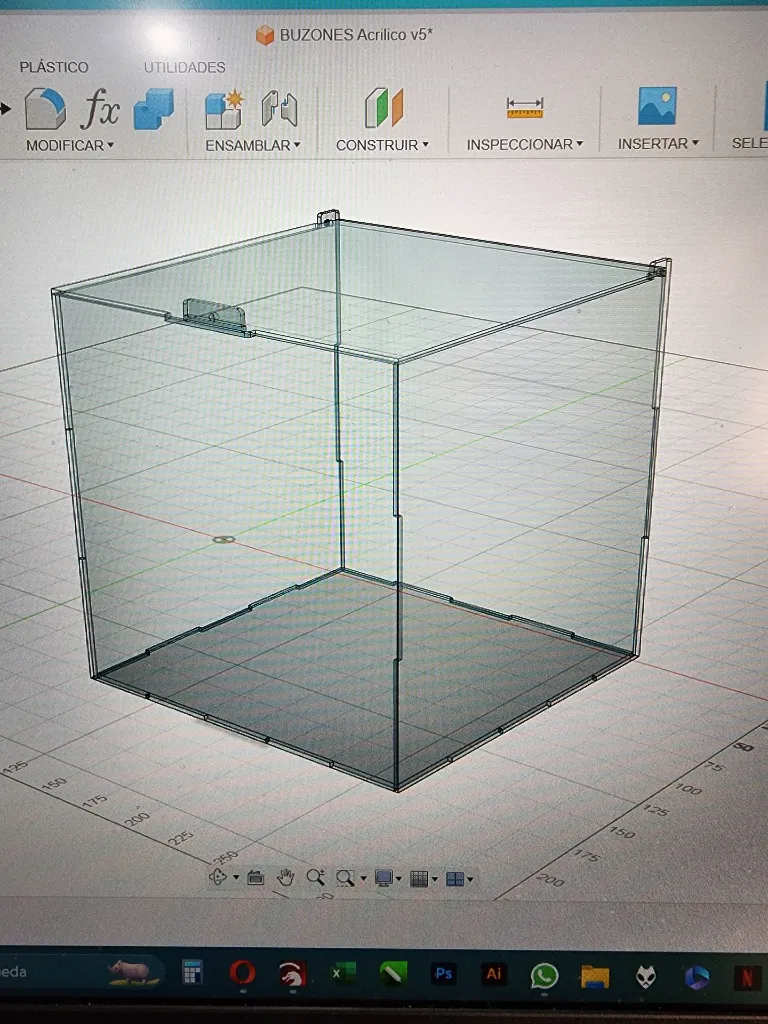Open foobar2000 alien-cat icon in taskbar
Viewport: 768px width, 1024px height.
tap(646, 977)
